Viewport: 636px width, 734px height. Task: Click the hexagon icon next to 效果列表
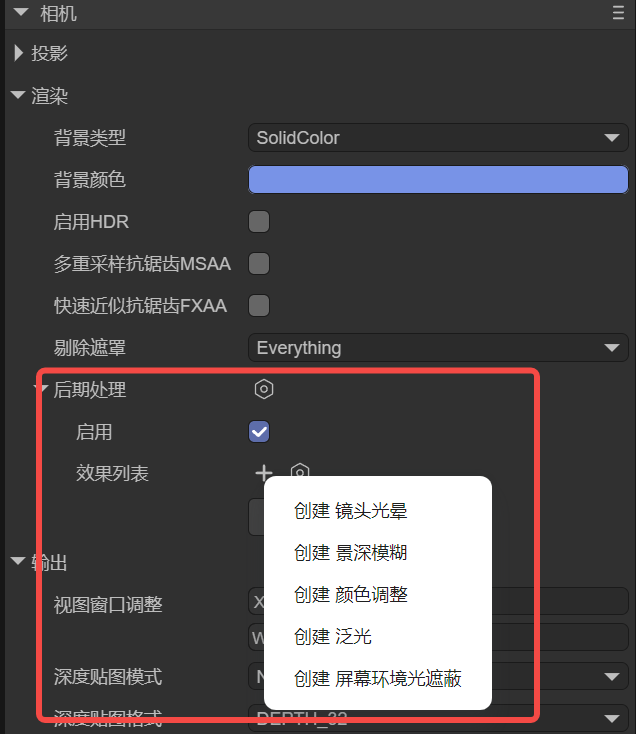pos(300,470)
